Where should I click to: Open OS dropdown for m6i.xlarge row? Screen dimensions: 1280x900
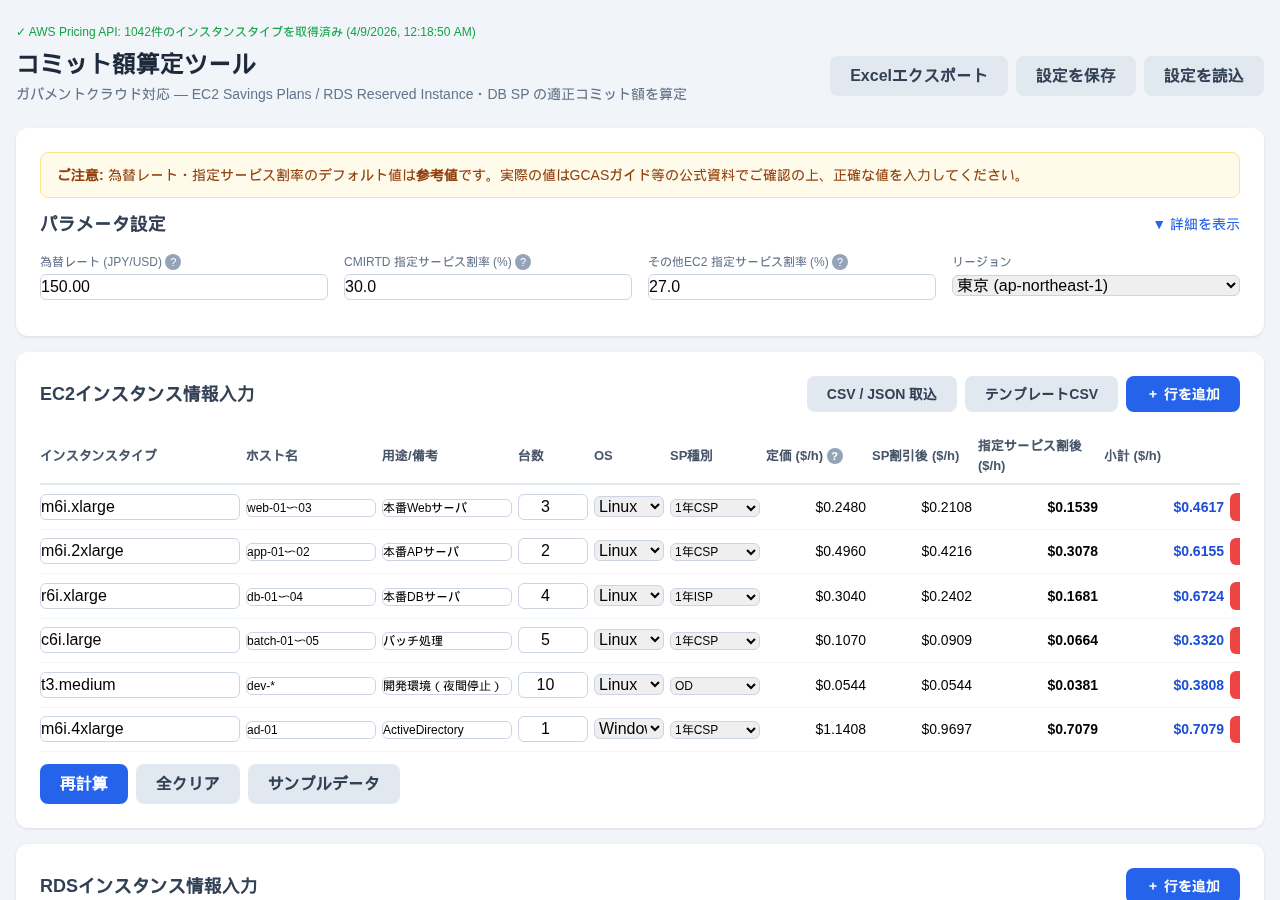(x=629, y=507)
